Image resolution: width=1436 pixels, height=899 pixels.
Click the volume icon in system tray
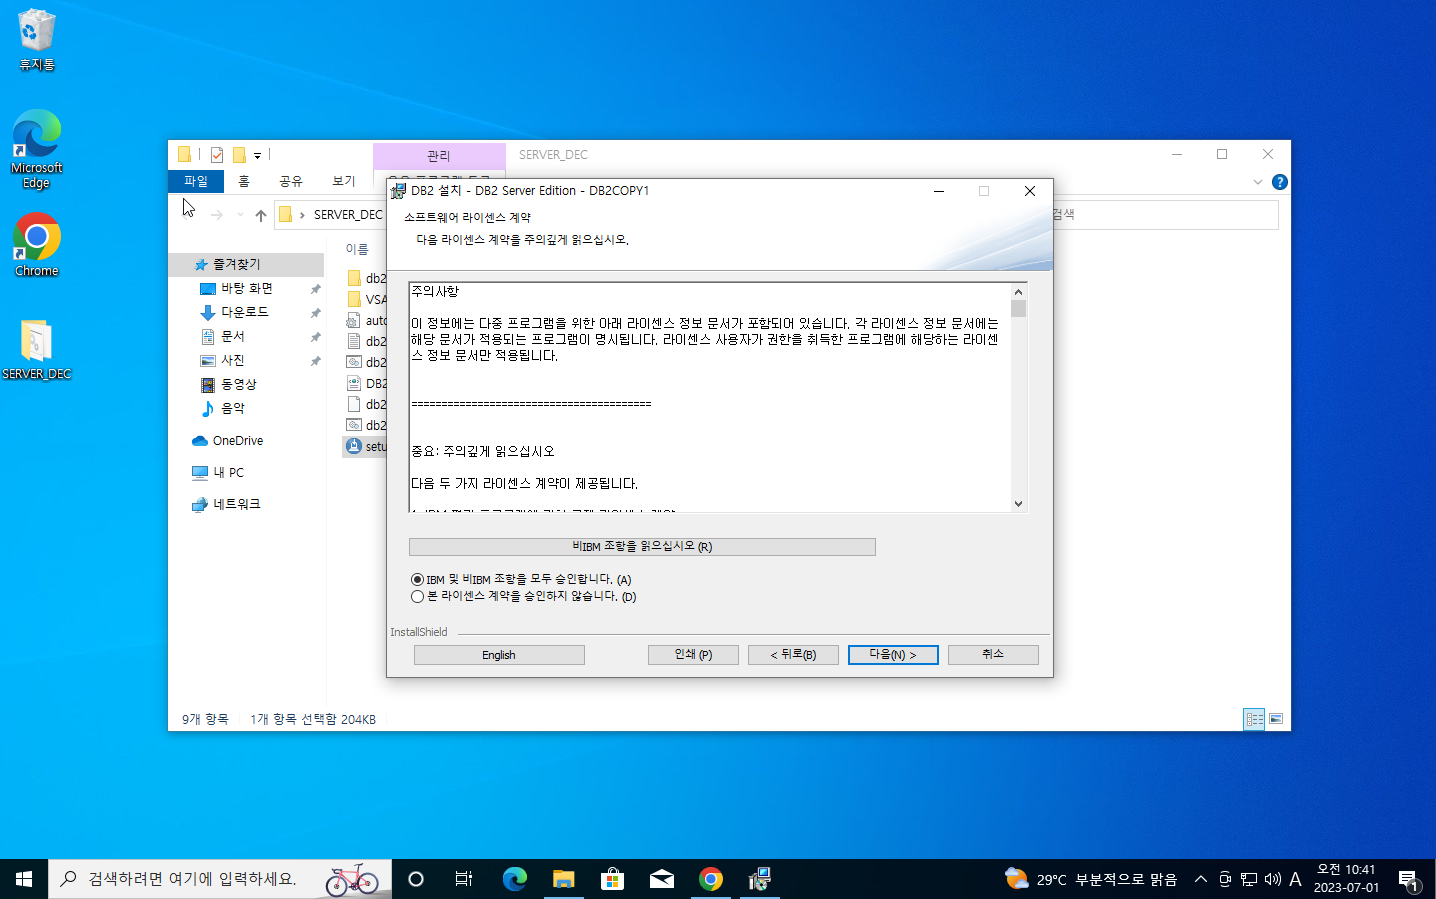coord(1272,879)
